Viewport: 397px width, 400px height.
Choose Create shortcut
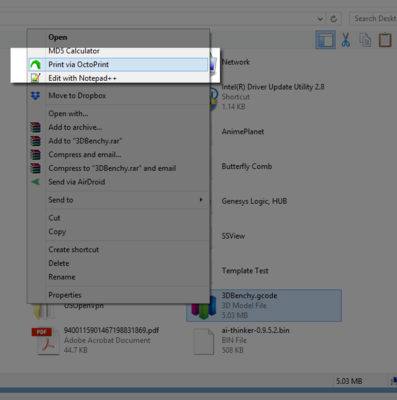coord(118,250)
